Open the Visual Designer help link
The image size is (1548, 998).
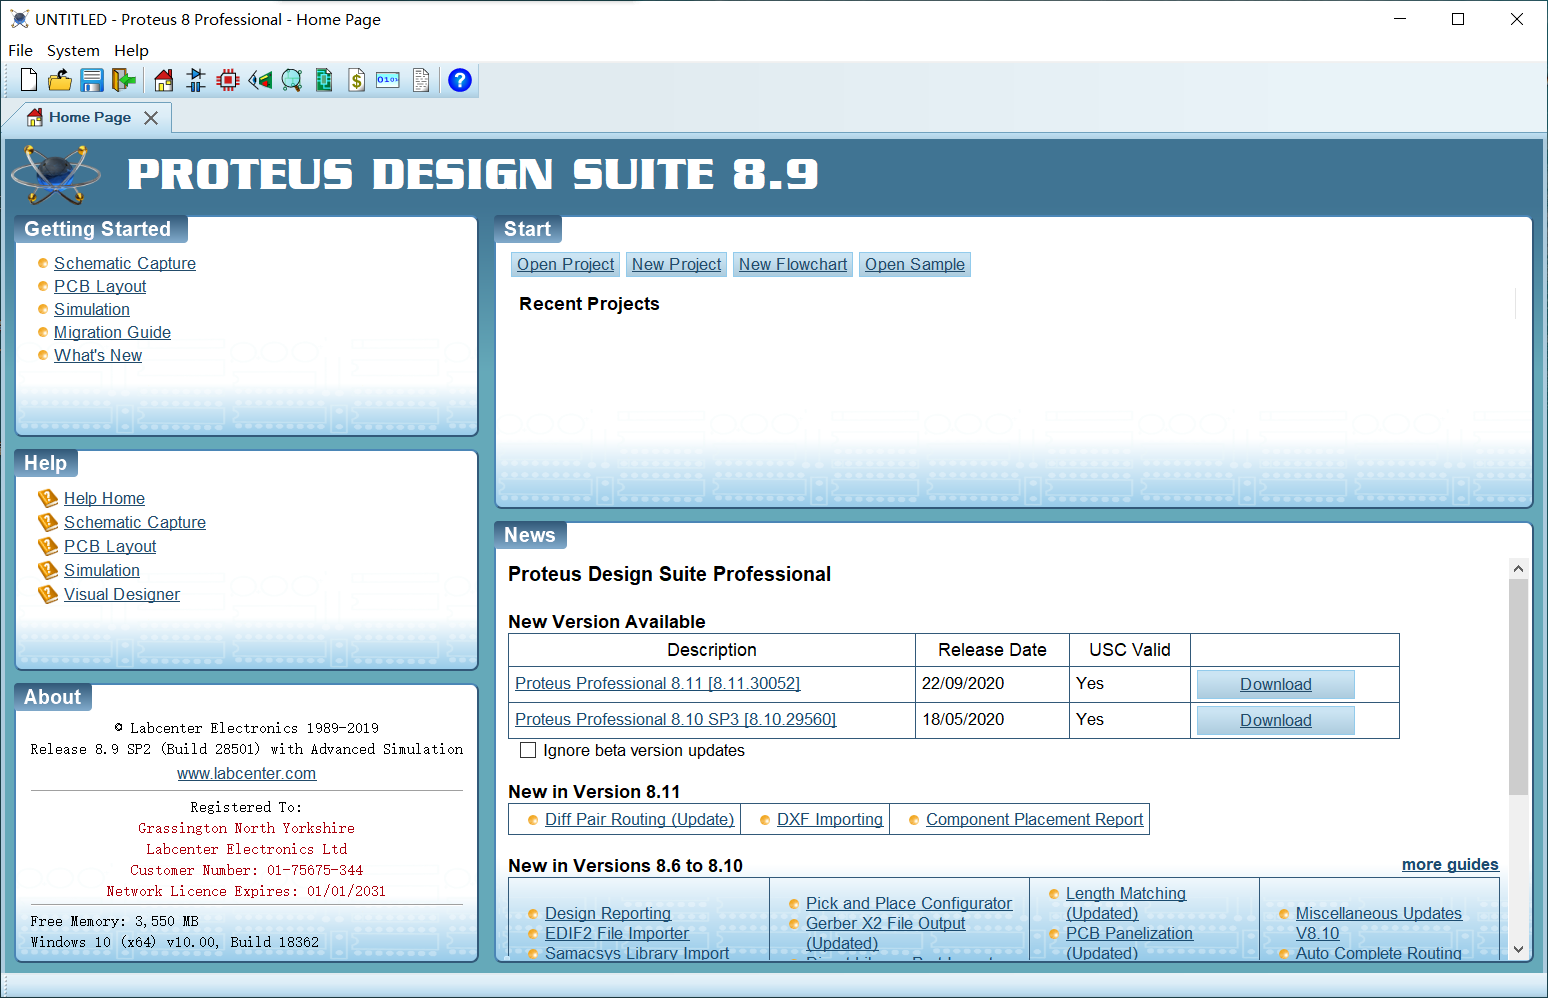pyautogui.click(x=122, y=594)
